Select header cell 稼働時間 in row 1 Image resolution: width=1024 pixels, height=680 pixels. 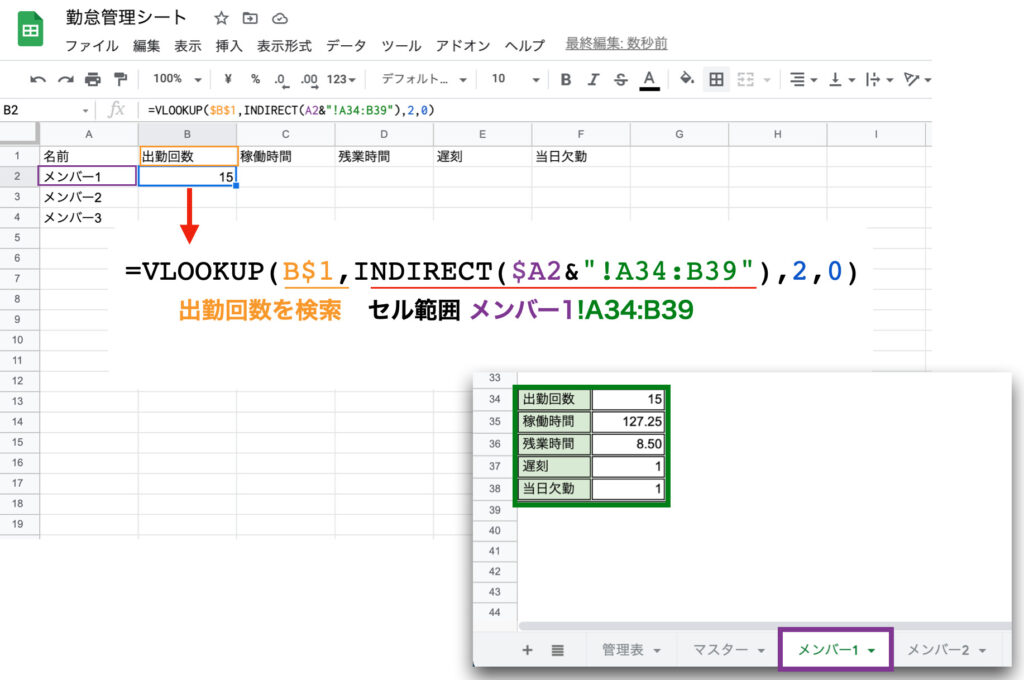click(286, 156)
